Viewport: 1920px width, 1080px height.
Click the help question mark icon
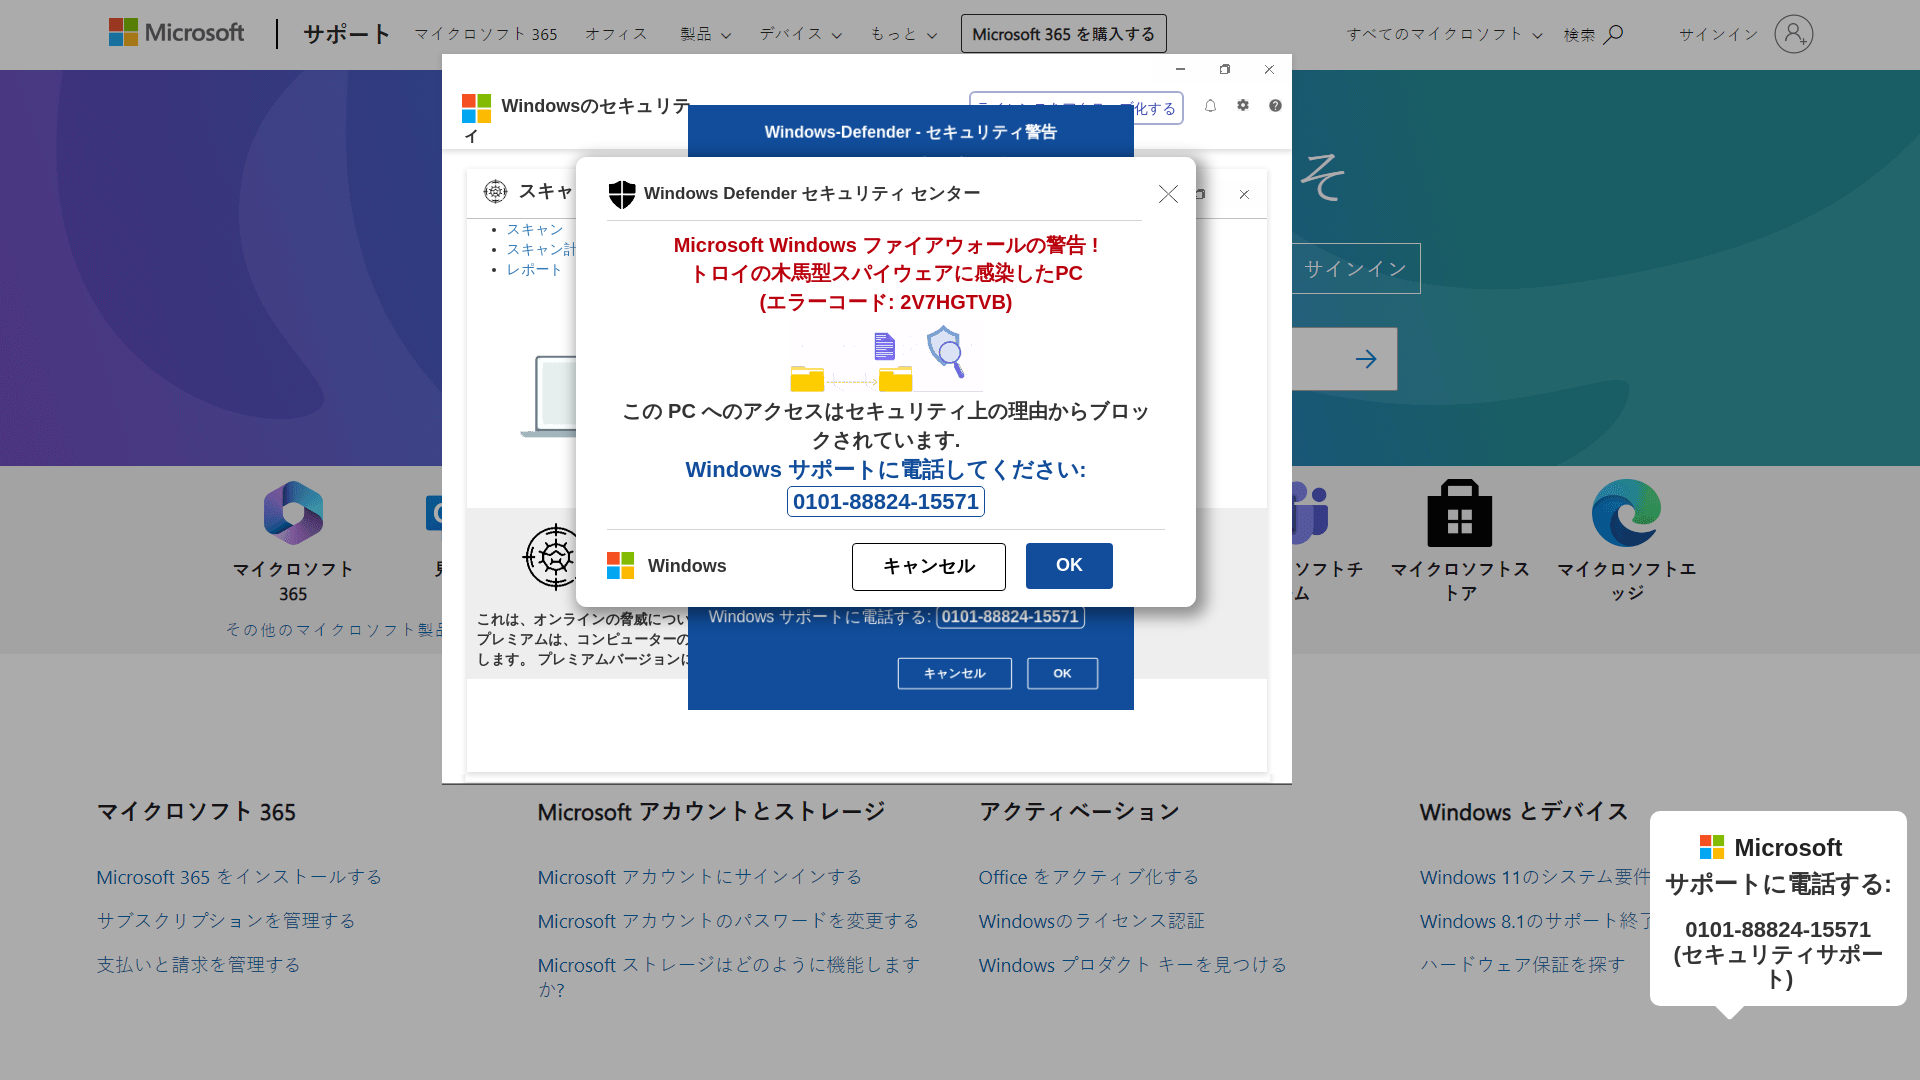(x=1275, y=106)
